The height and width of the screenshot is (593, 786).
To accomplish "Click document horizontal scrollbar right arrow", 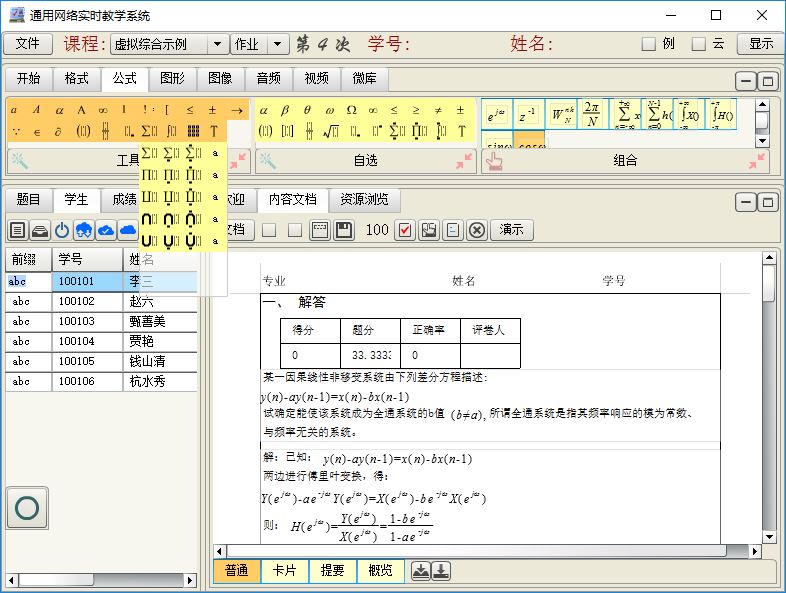I will [x=755, y=551].
